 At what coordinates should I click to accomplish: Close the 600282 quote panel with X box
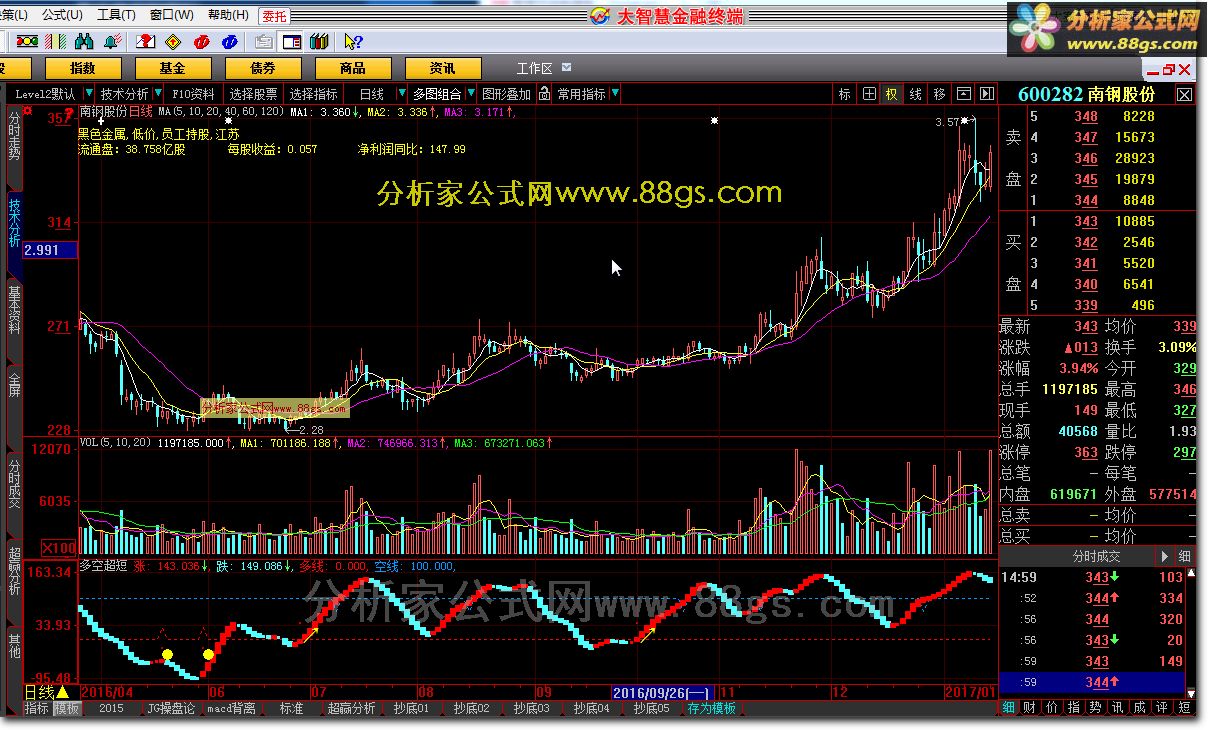tap(1184, 94)
